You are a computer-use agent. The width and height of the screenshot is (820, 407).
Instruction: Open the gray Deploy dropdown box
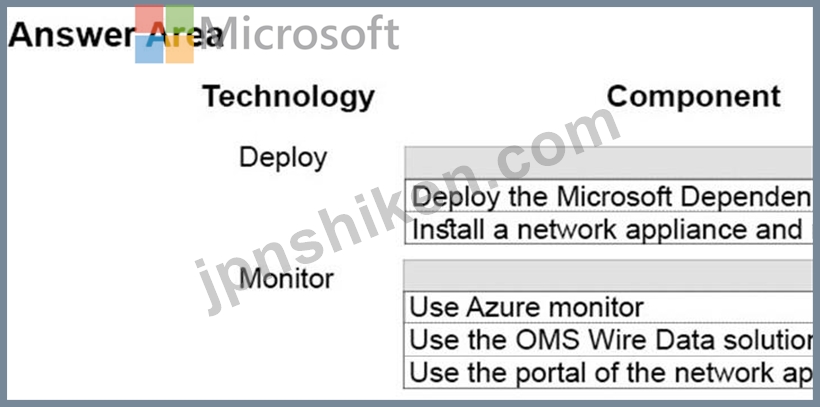pyautogui.click(x=609, y=163)
